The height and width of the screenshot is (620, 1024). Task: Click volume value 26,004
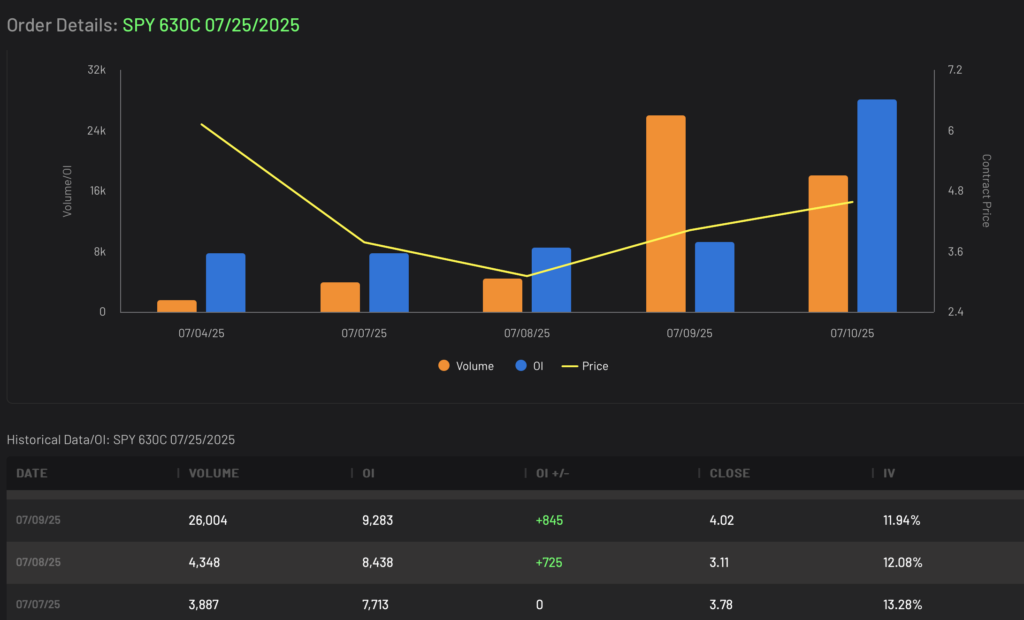pos(208,520)
